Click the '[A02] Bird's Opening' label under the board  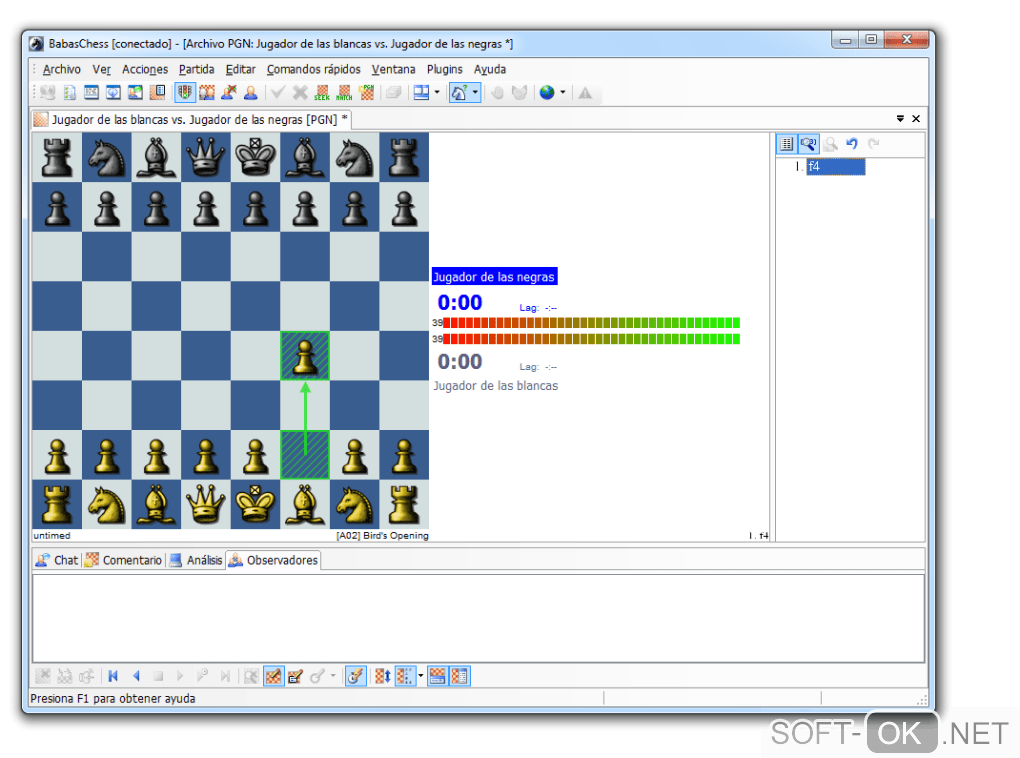pos(382,535)
